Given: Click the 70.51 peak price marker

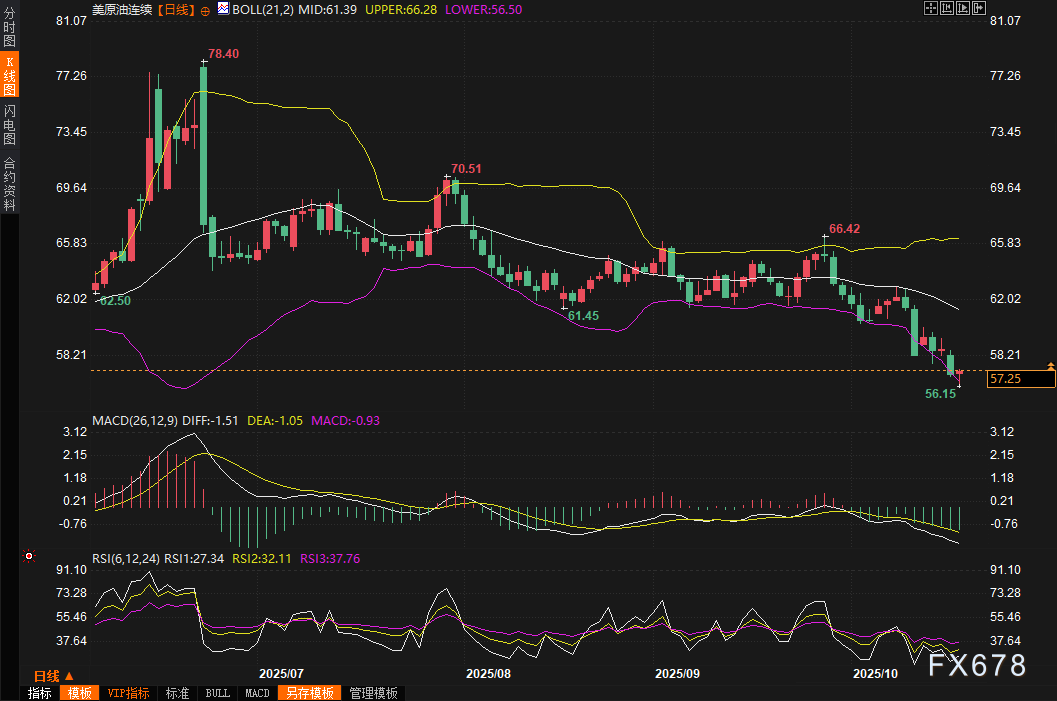Looking at the screenshot, I should [x=466, y=169].
